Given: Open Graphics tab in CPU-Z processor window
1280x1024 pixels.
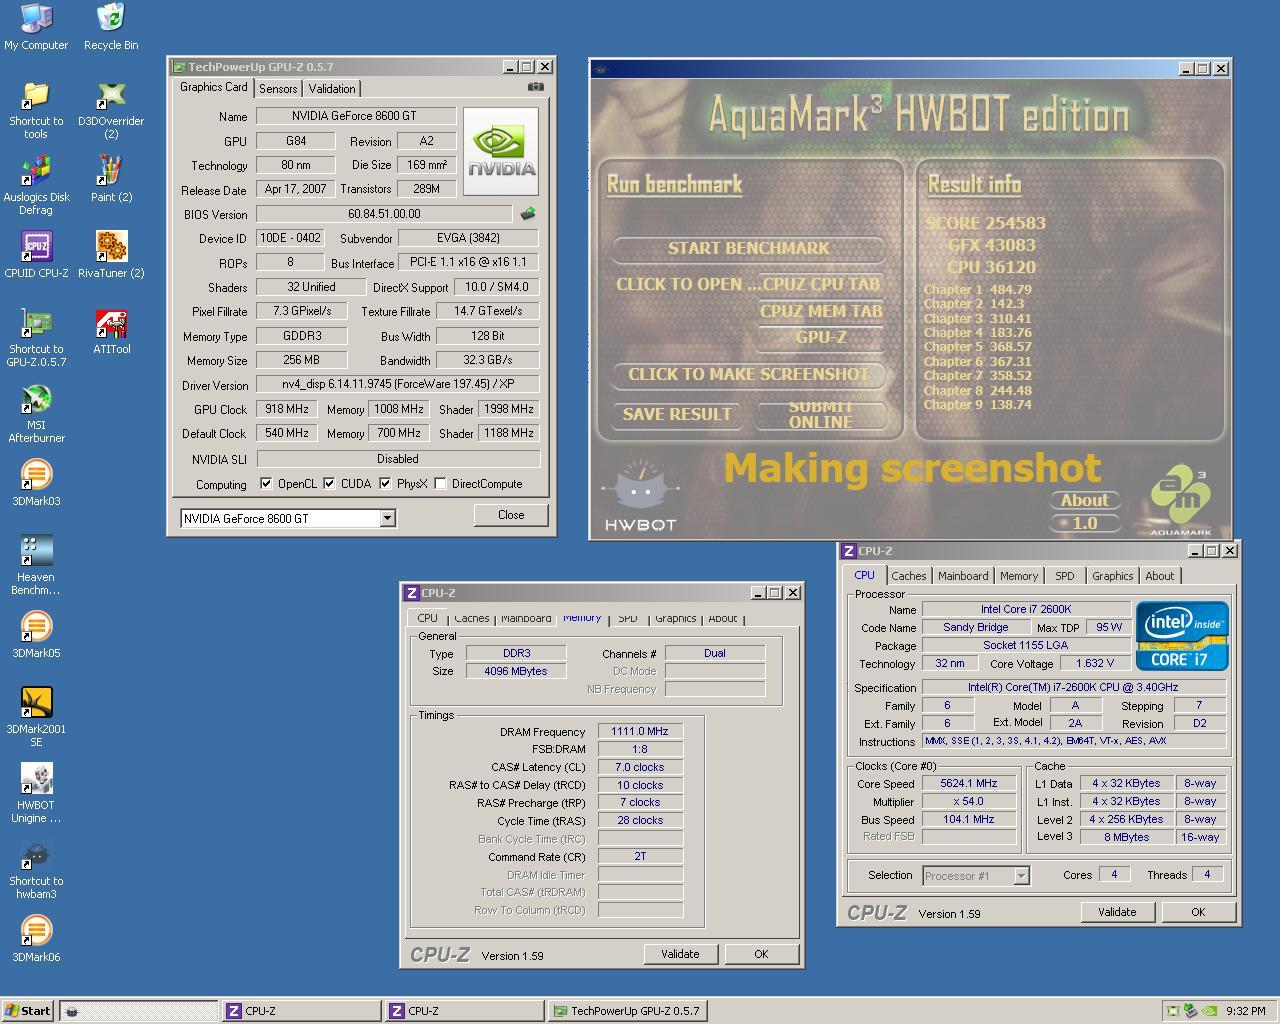Looking at the screenshot, I should [1112, 576].
